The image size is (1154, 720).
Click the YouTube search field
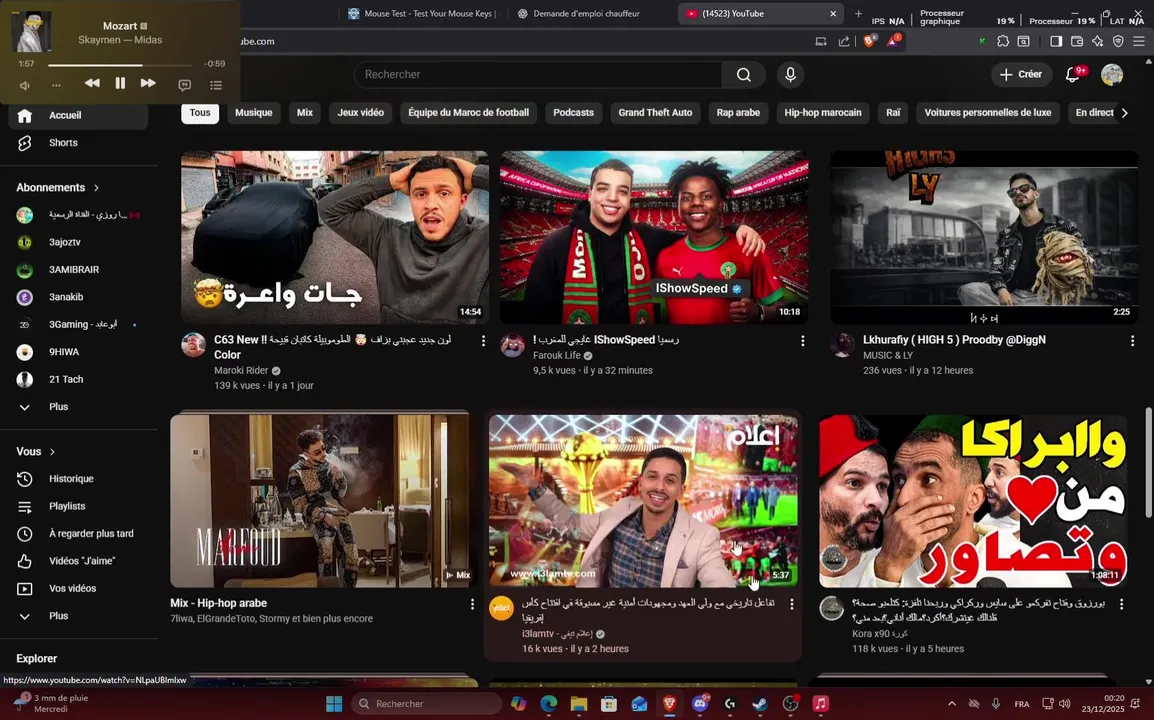(x=538, y=74)
